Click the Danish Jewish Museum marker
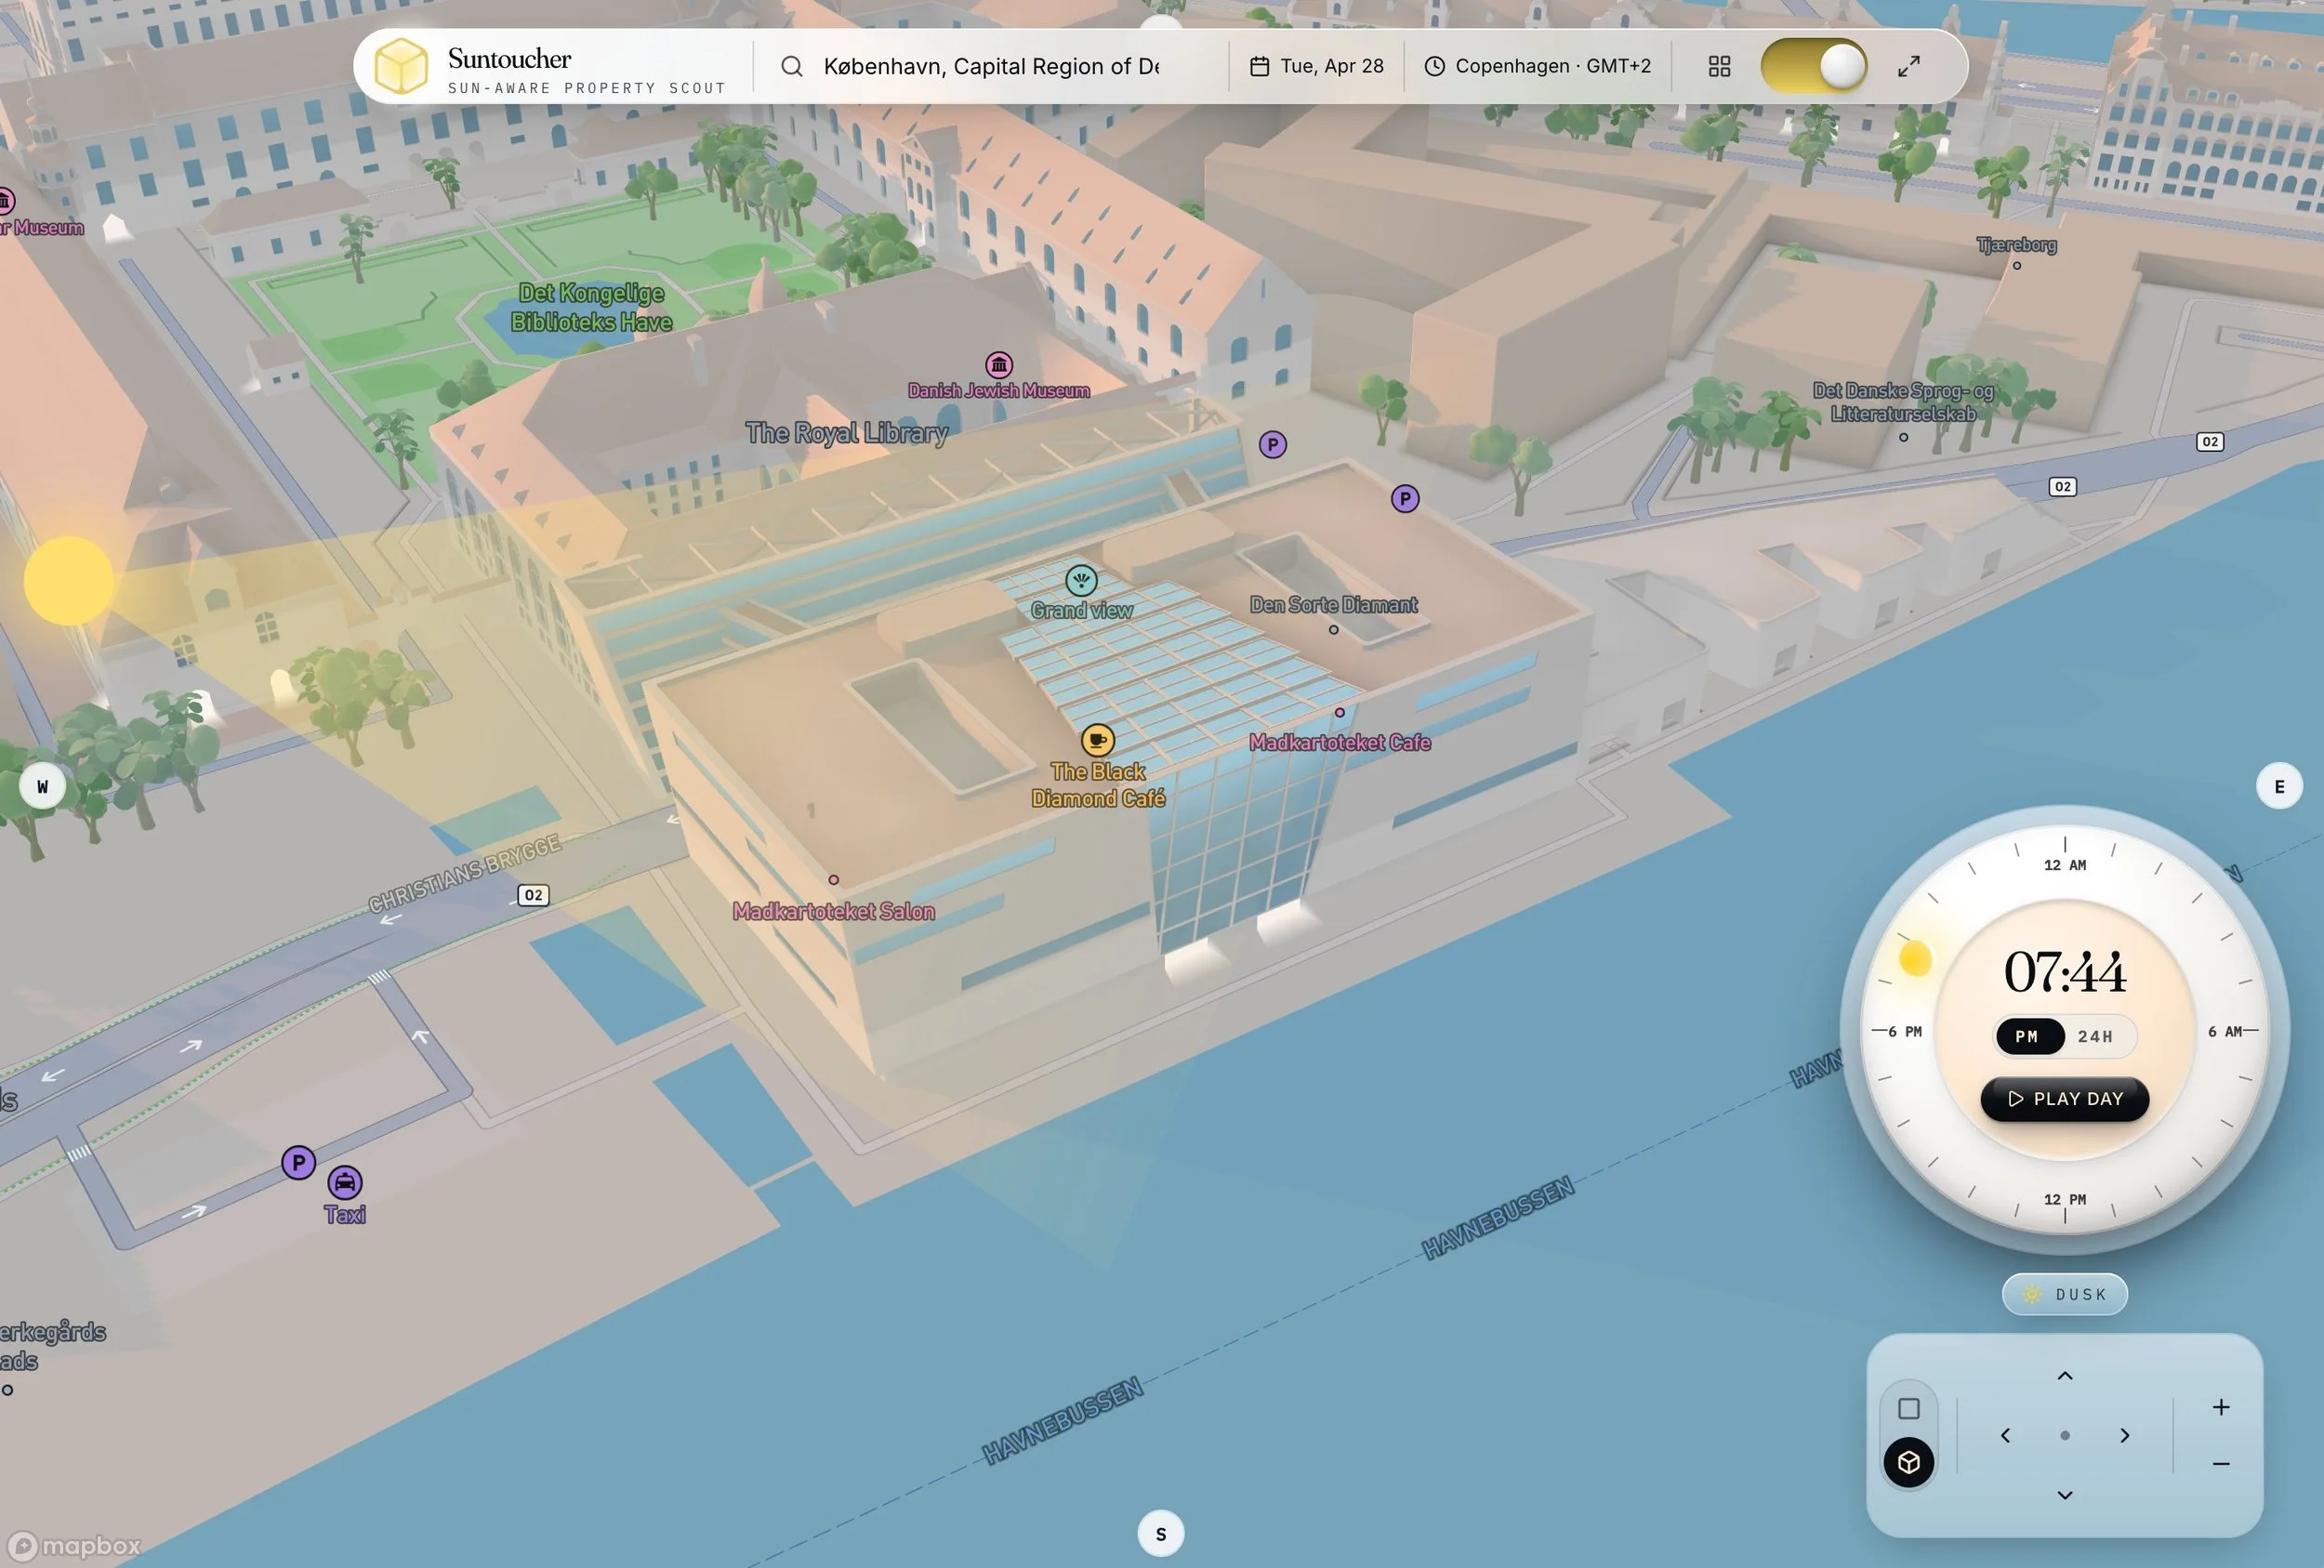2324x1568 pixels. coord(998,365)
